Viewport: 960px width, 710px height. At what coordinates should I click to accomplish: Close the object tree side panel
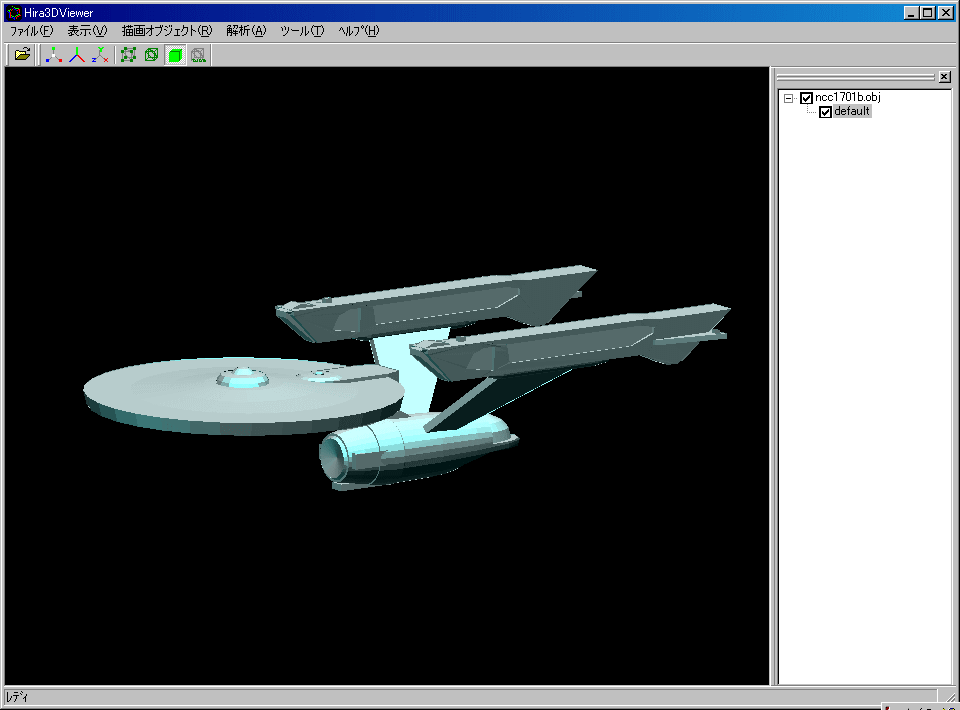point(945,77)
